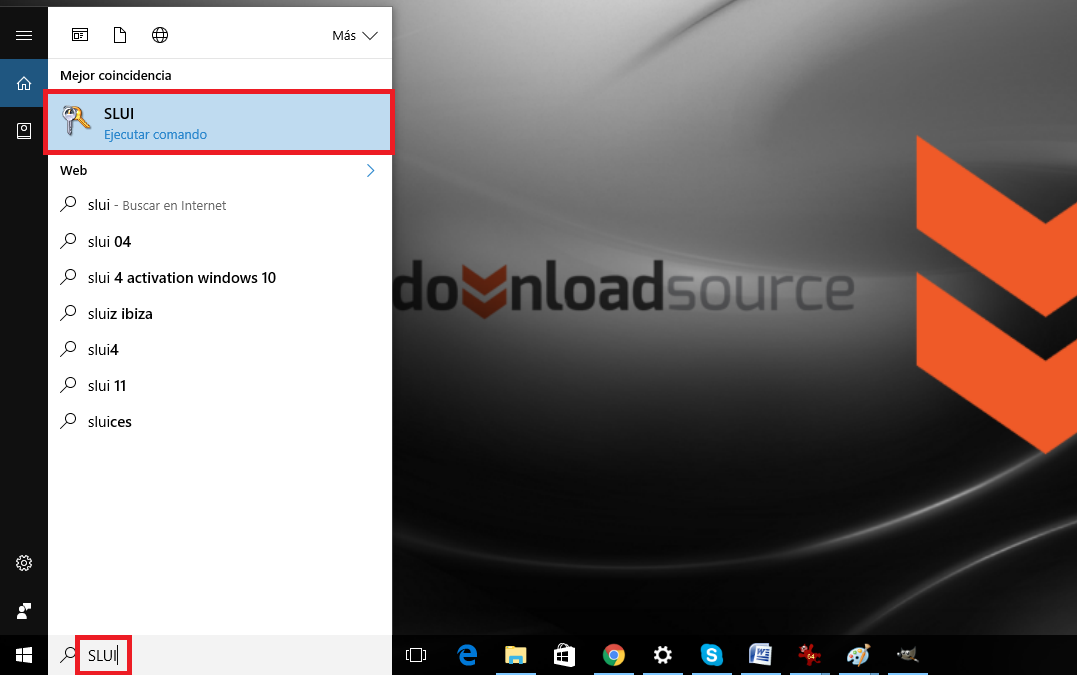Viewport: 1077px width, 675px height.
Task: Click the 'Mejor coincidencia' heading
Action: [x=115, y=76]
